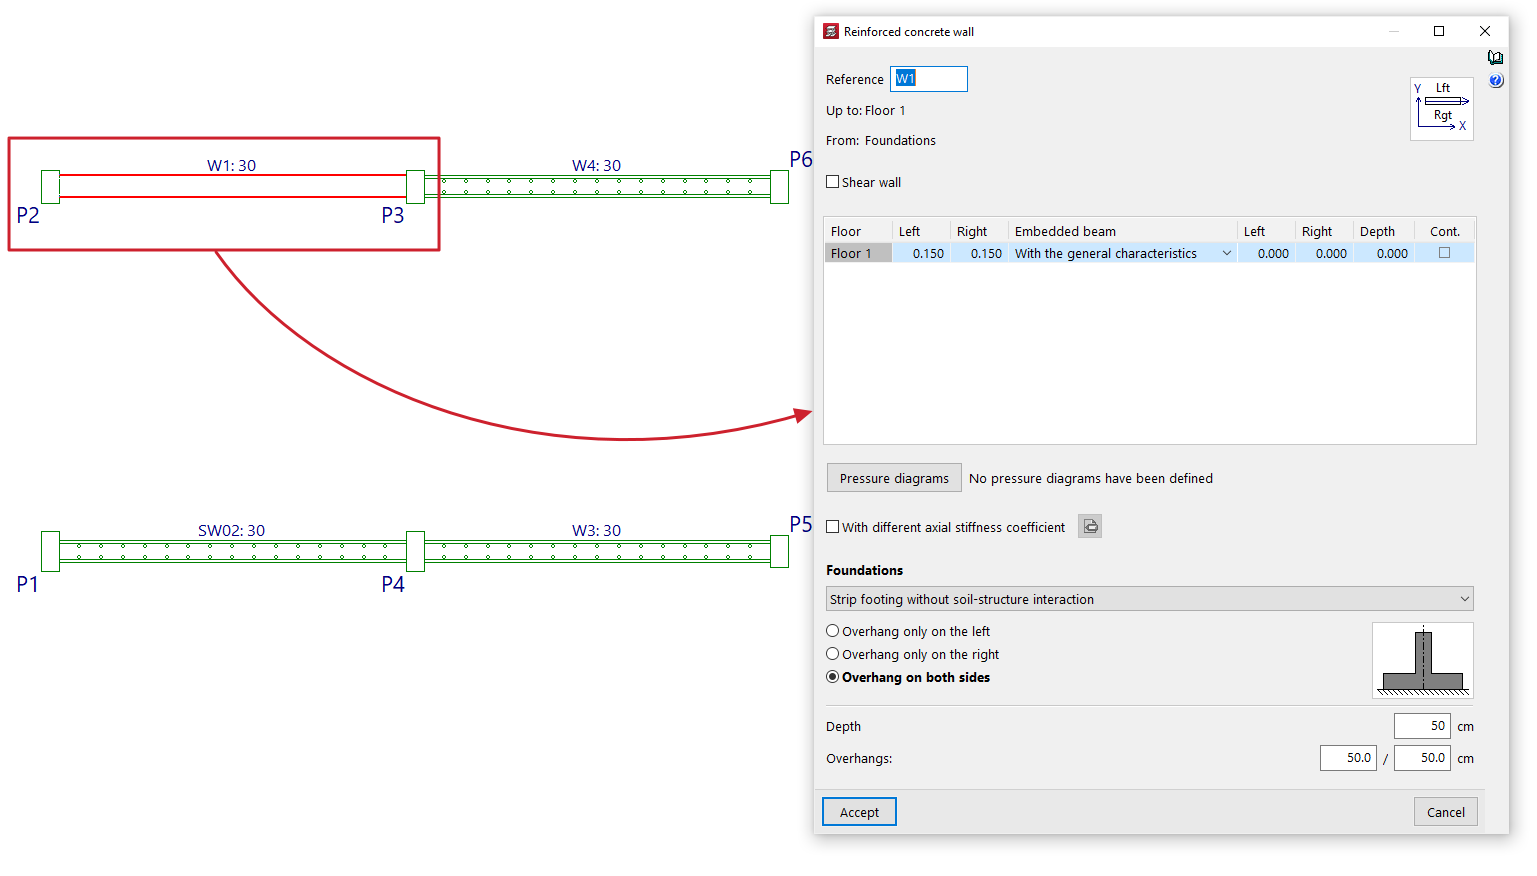
Task: Click the Reinforced concrete wall title bar icon
Action: (x=830, y=31)
